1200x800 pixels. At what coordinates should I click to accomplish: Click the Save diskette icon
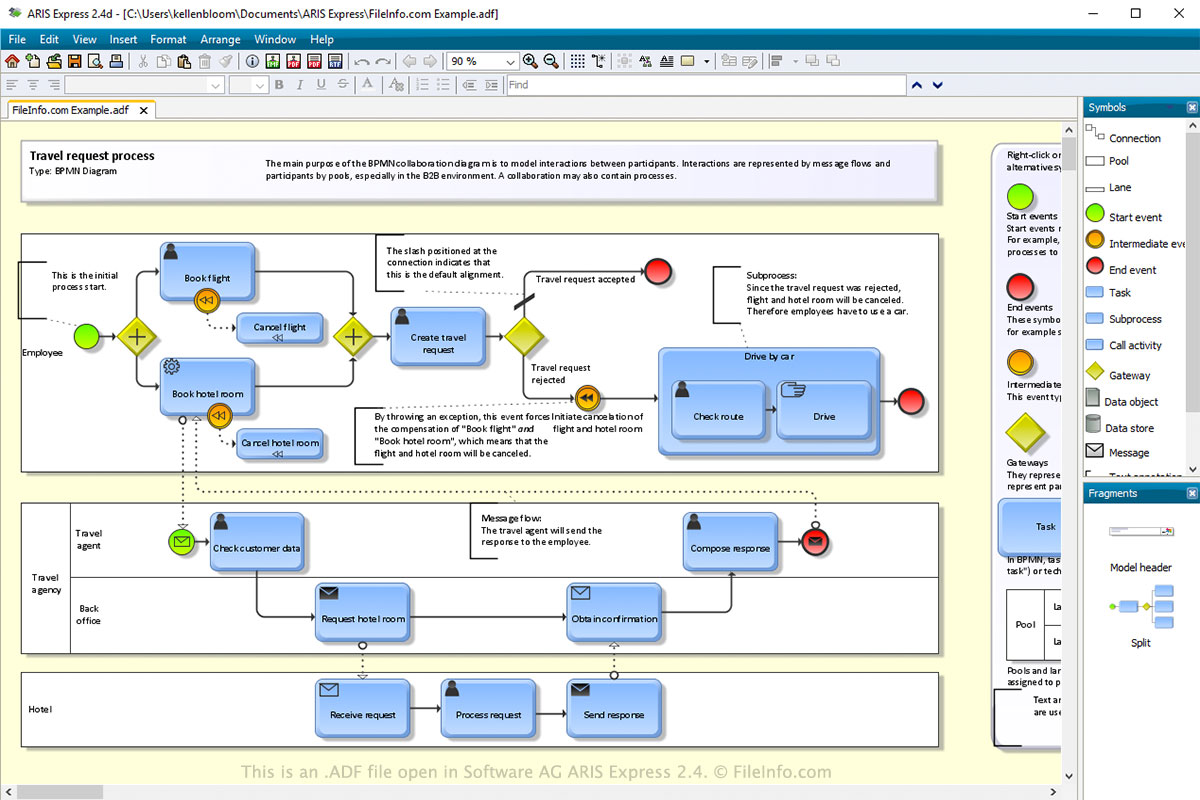tap(75, 61)
